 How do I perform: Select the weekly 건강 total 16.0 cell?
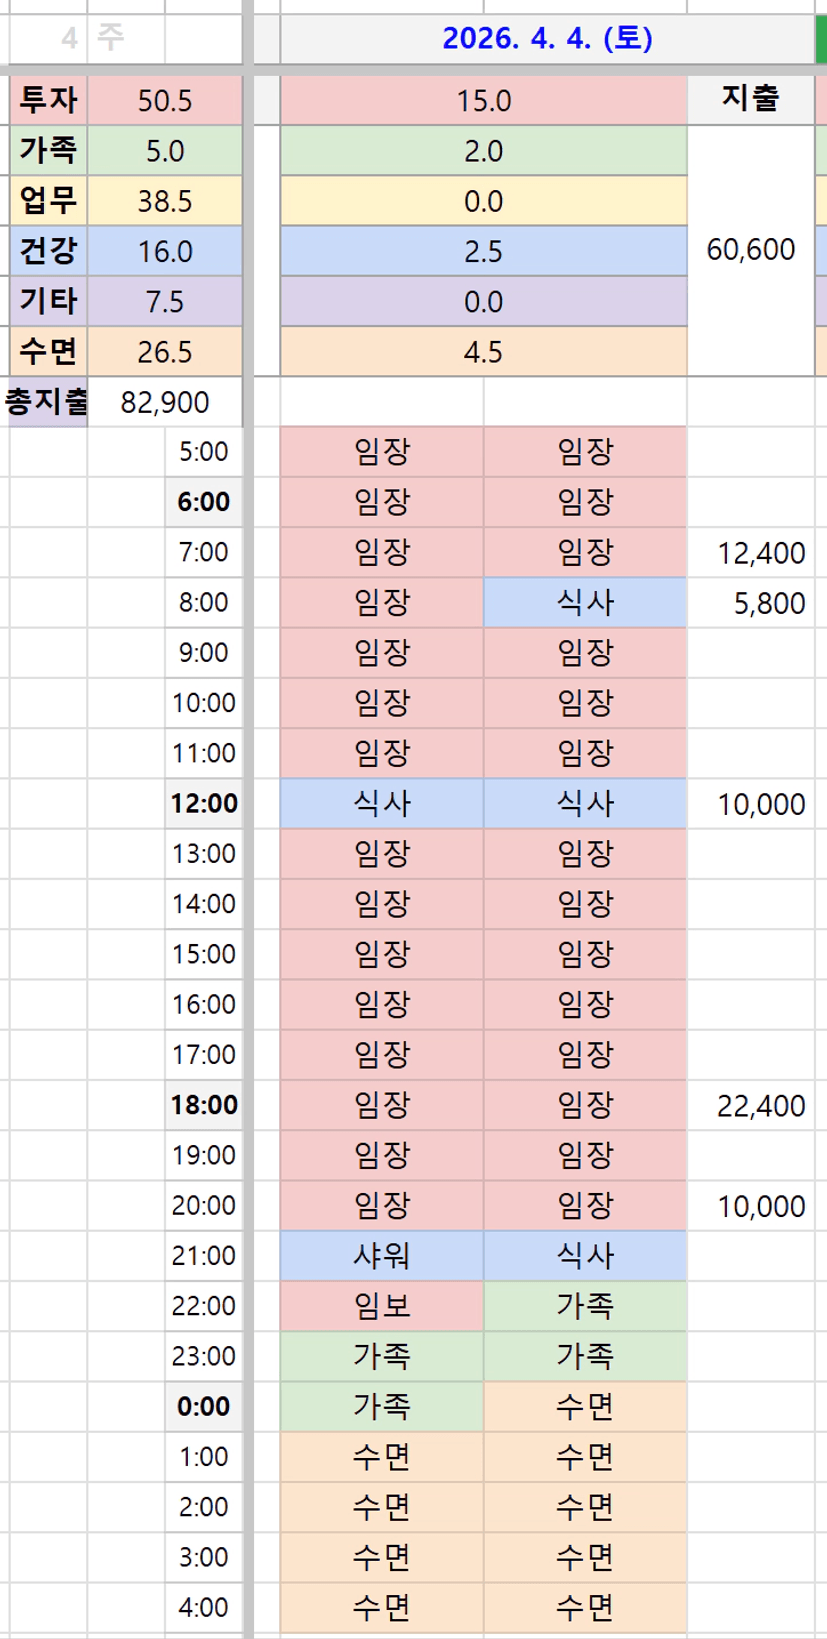[165, 251]
